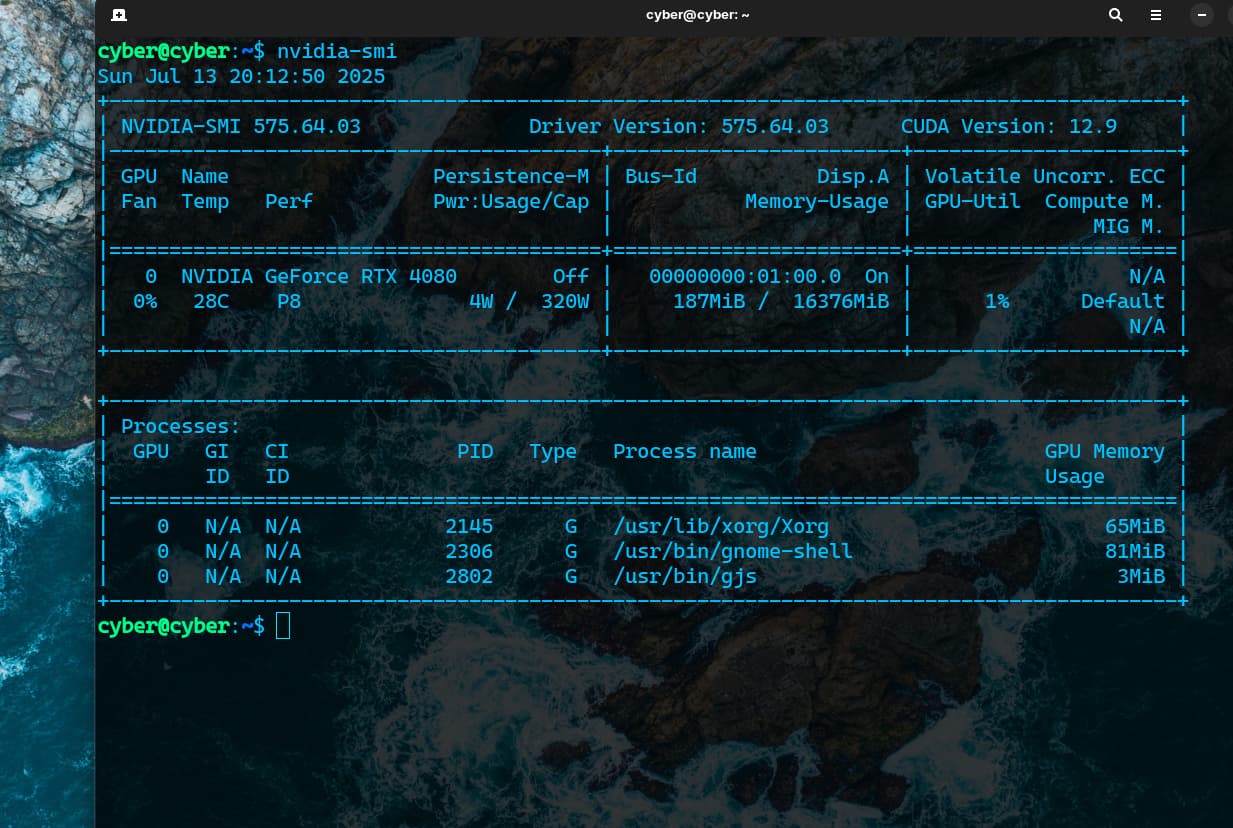Click PID 2145 in the process list
The image size is (1233, 828).
(469, 527)
